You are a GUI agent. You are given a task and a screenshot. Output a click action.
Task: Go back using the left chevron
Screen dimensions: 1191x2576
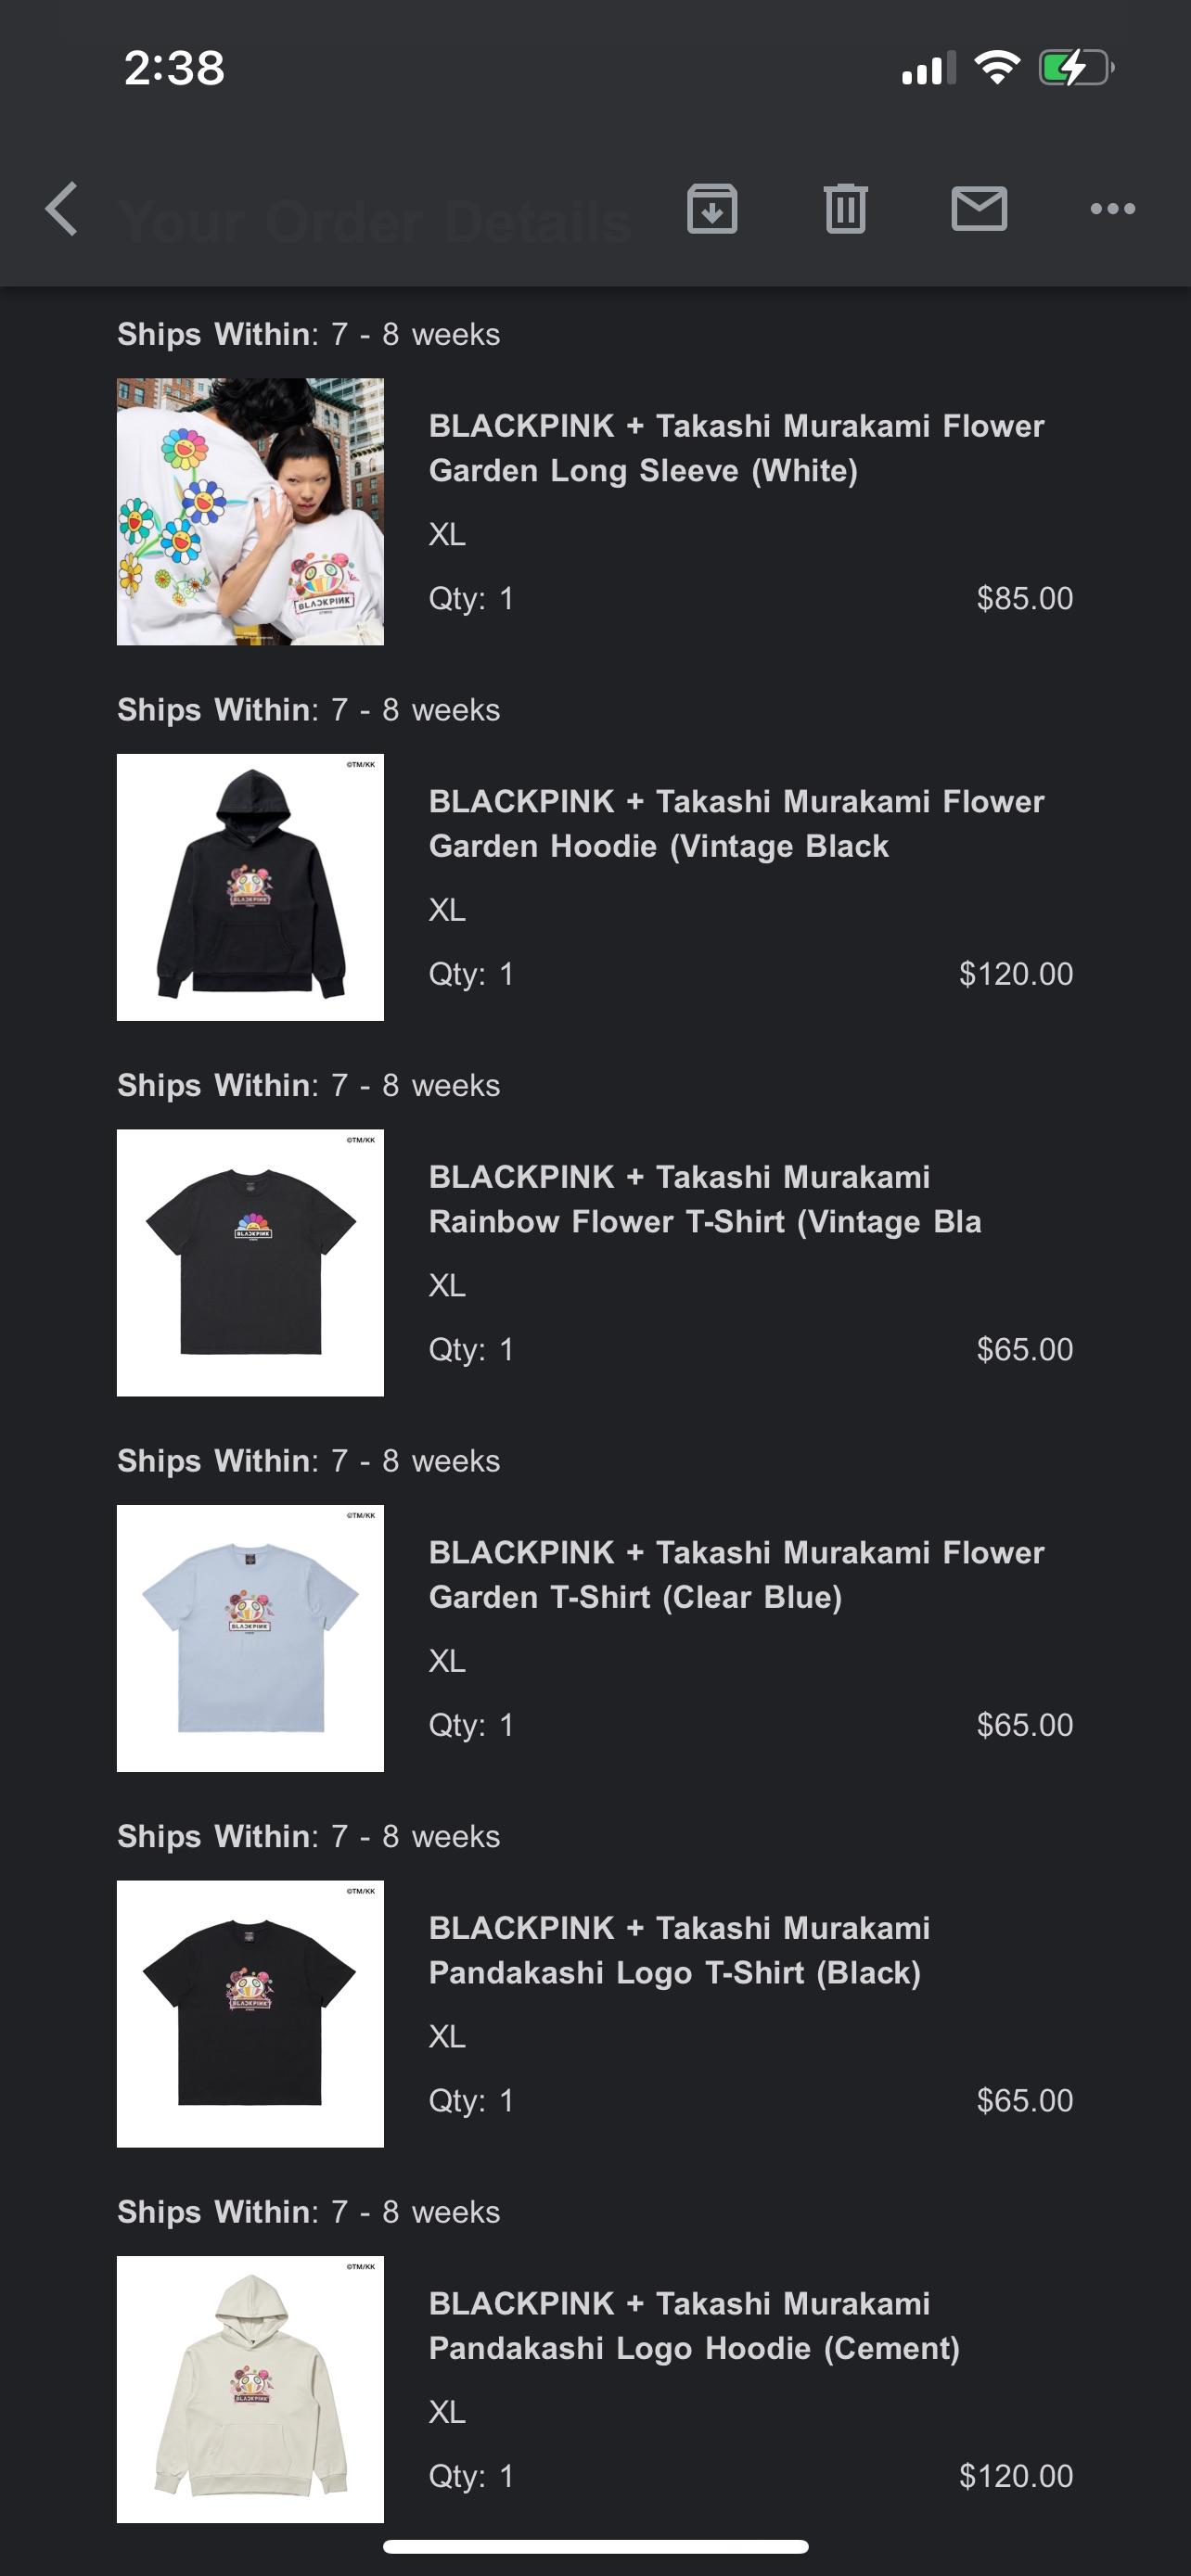click(62, 209)
